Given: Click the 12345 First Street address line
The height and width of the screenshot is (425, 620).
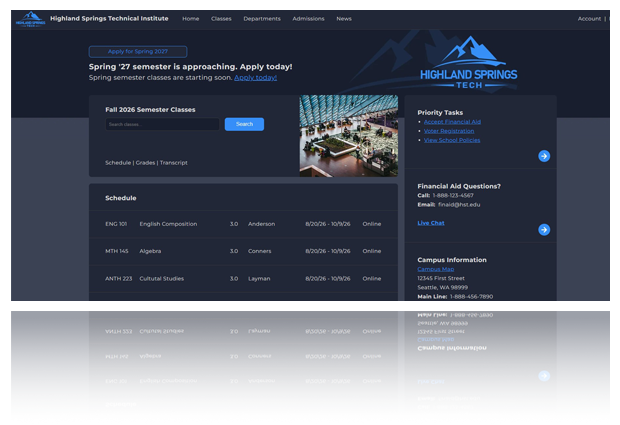Looking at the screenshot, I should 441,278.
